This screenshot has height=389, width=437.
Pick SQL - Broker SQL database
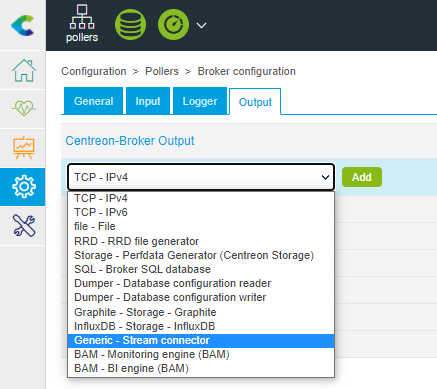[201, 269]
